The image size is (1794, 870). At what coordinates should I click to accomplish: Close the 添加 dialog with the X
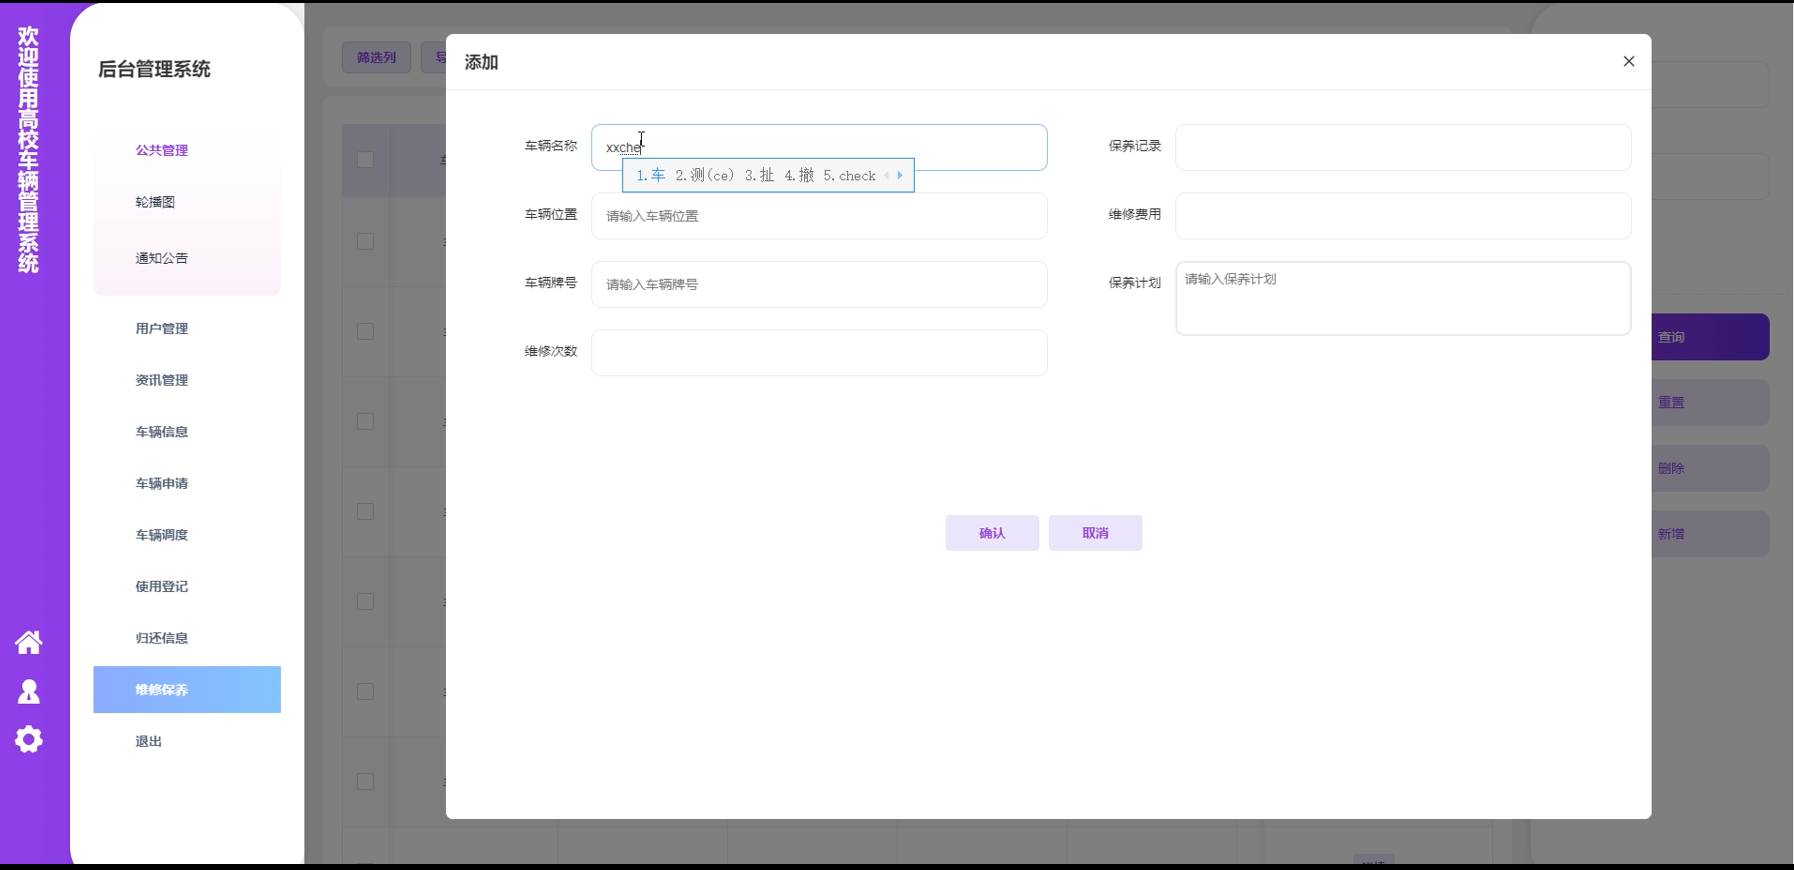coord(1629,61)
